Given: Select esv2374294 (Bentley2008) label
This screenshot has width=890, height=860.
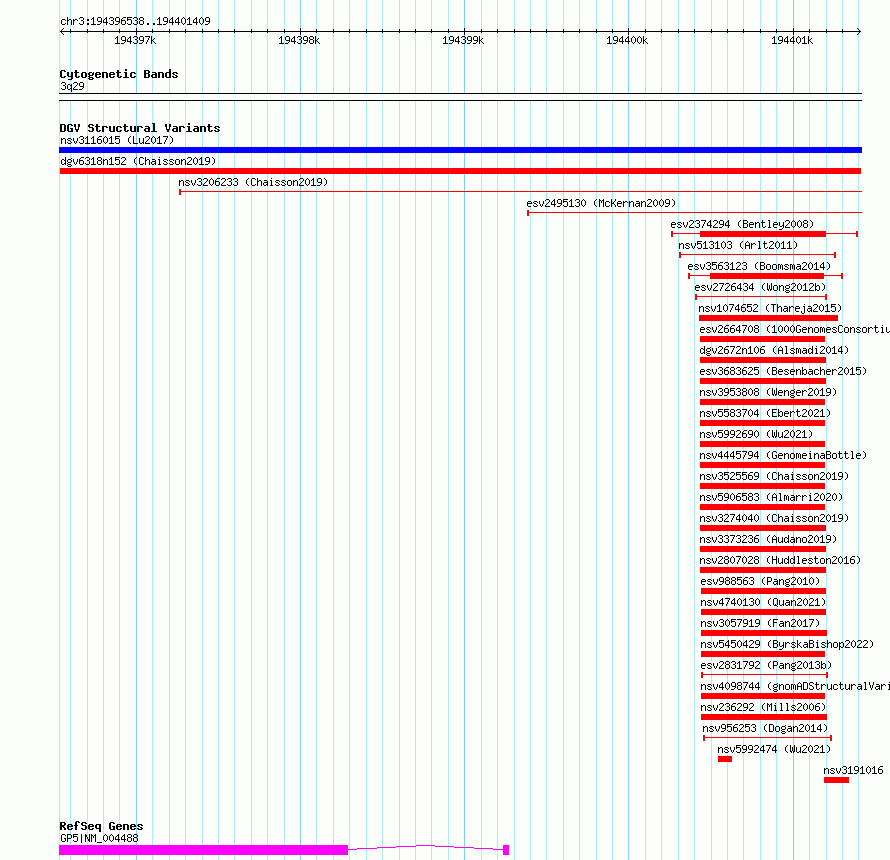Looking at the screenshot, I should tap(742, 224).
